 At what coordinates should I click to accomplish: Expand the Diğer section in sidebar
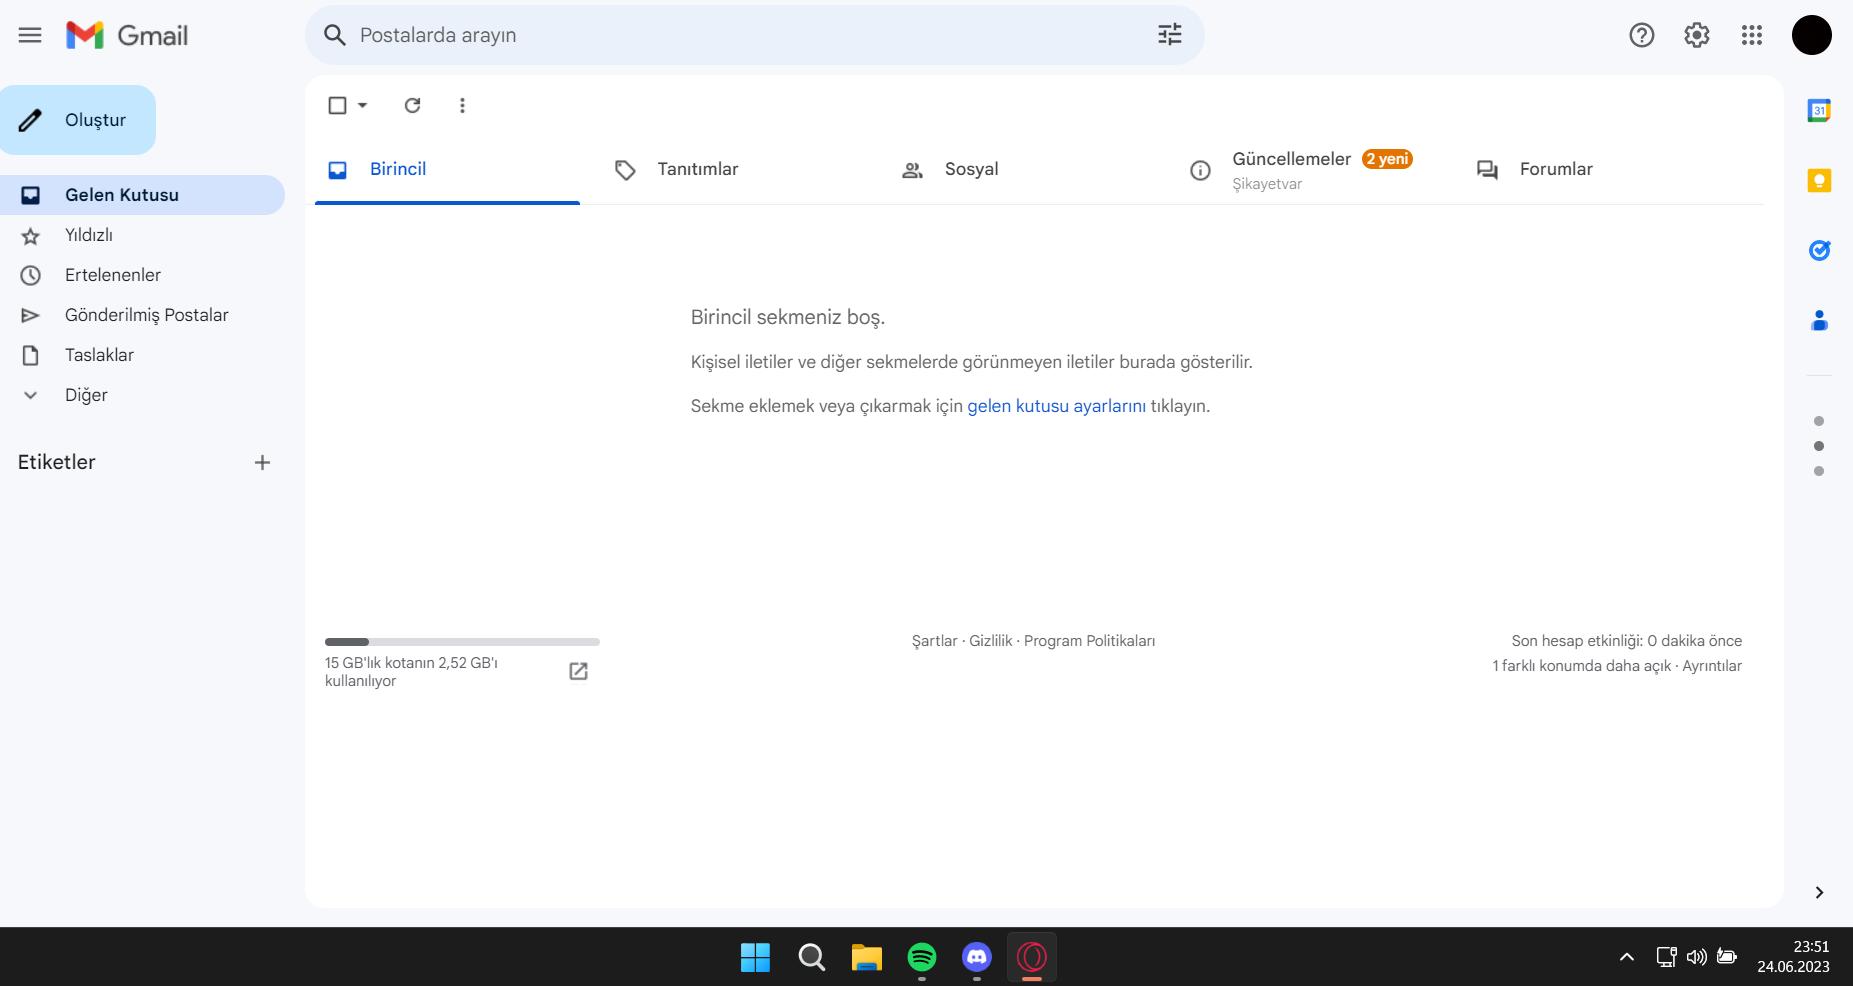(86, 395)
